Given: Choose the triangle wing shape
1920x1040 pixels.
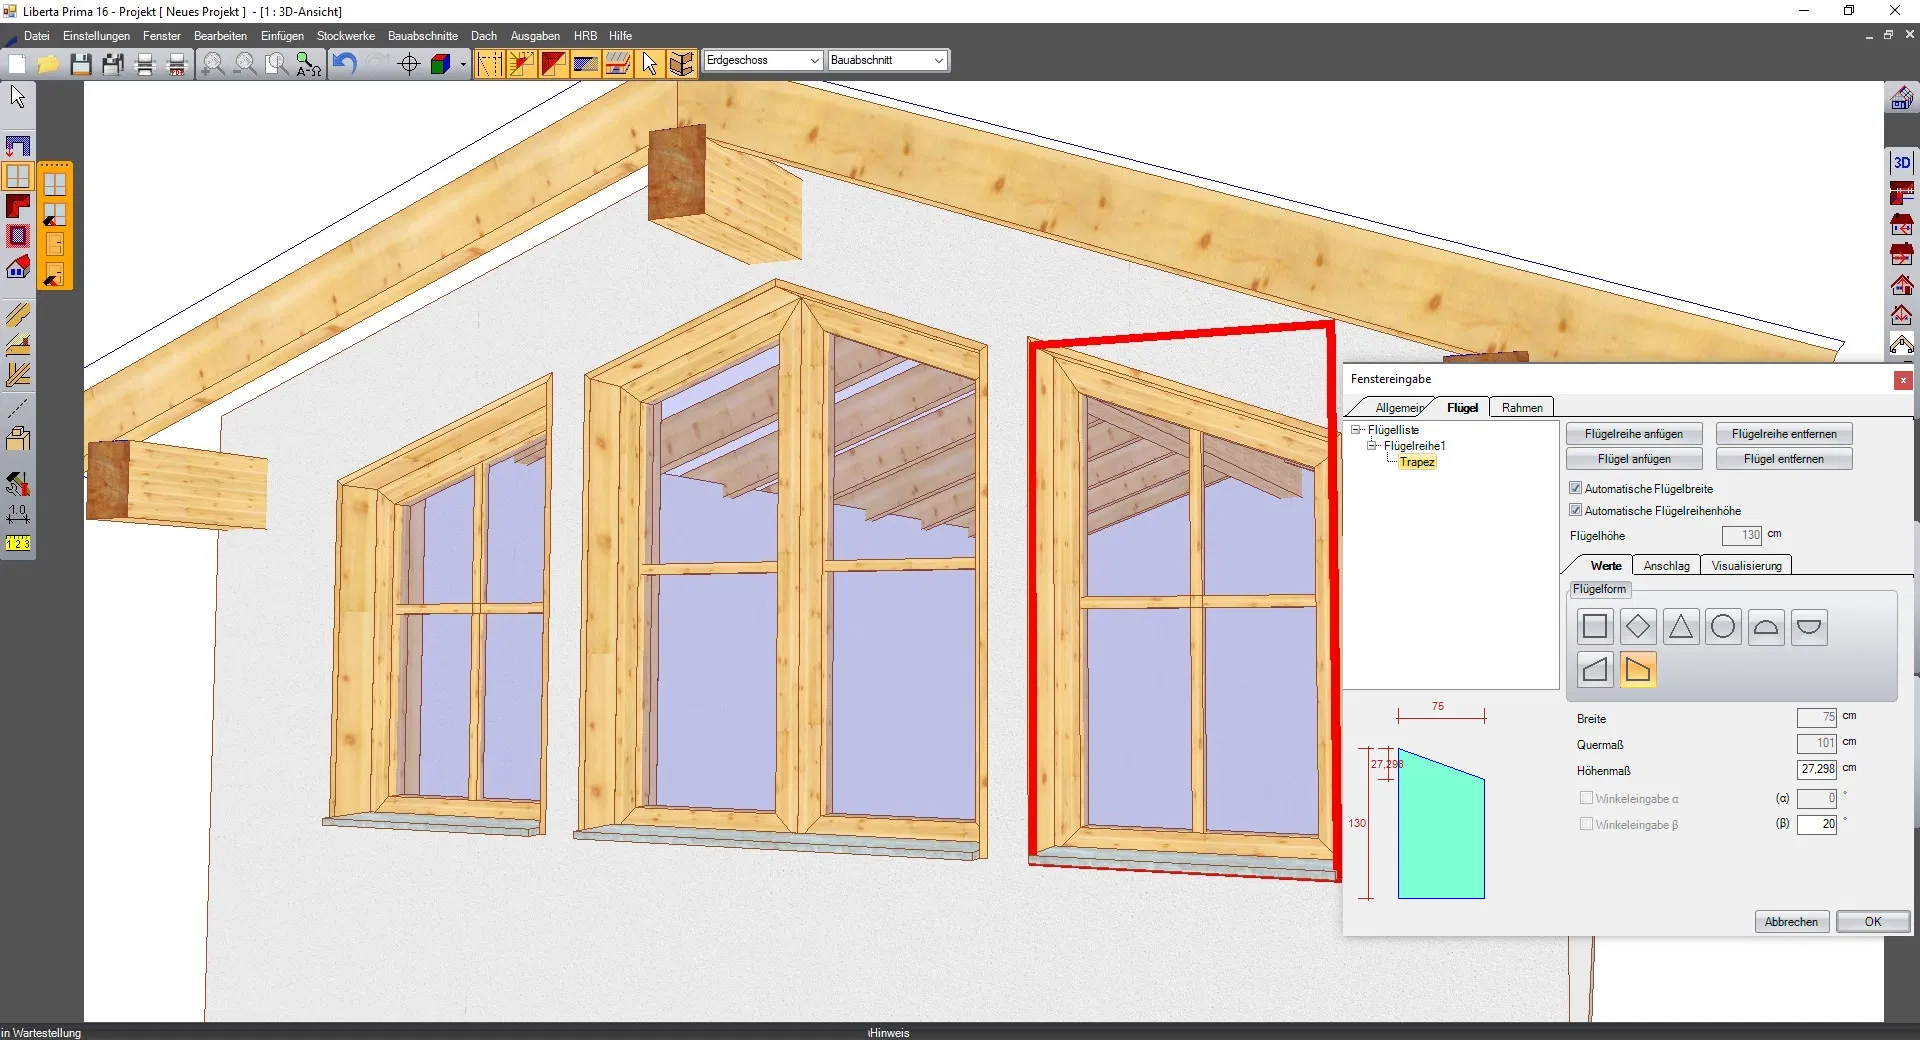Looking at the screenshot, I should (1680, 627).
